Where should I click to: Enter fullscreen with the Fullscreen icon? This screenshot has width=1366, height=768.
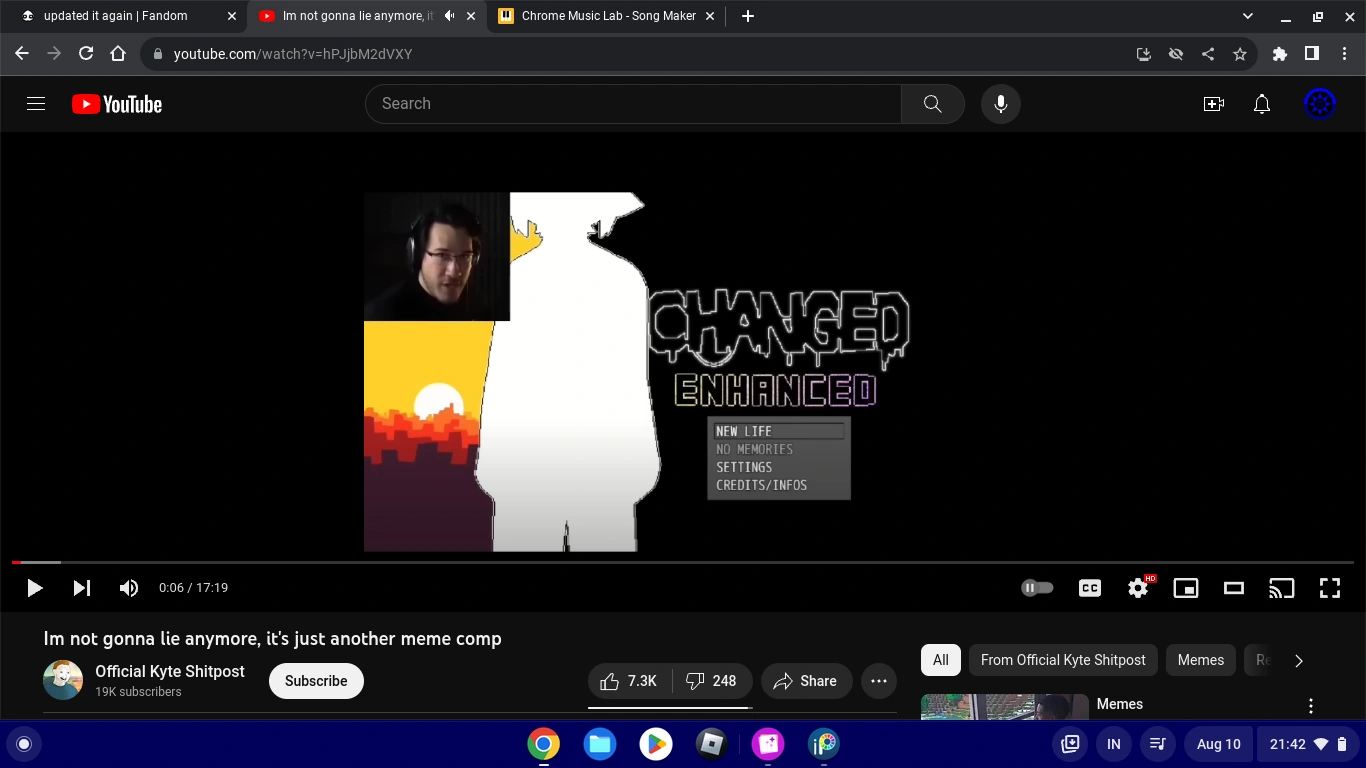pos(1330,587)
